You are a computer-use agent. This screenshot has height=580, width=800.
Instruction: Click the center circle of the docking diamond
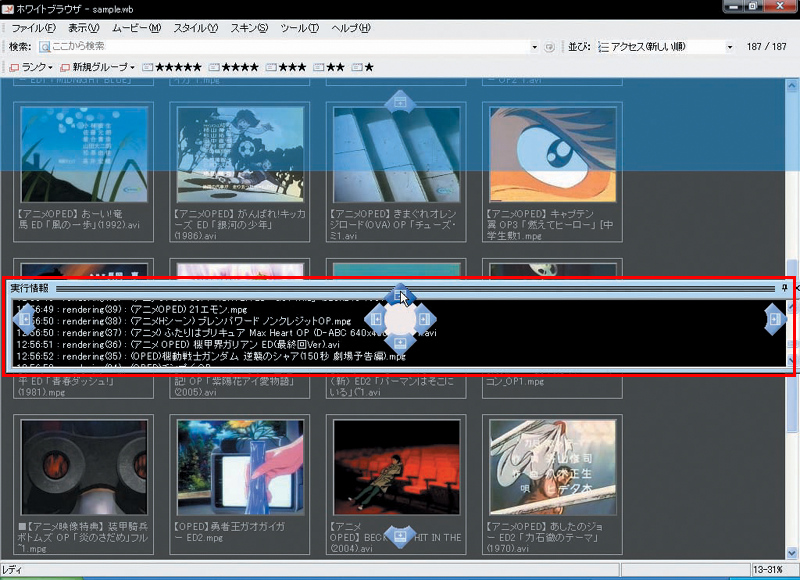(400, 319)
